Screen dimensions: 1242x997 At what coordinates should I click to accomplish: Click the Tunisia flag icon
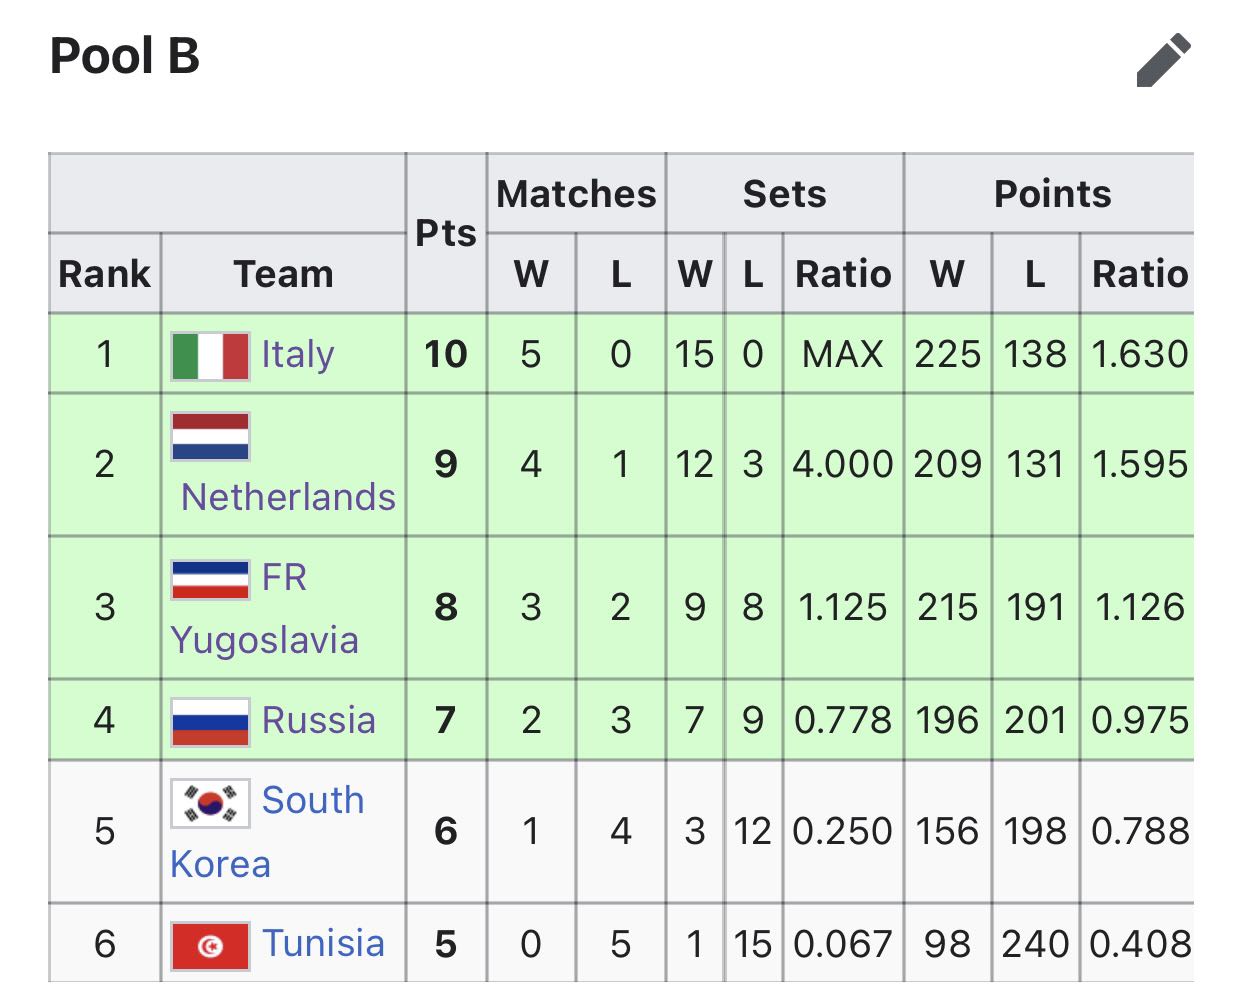point(210,946)
